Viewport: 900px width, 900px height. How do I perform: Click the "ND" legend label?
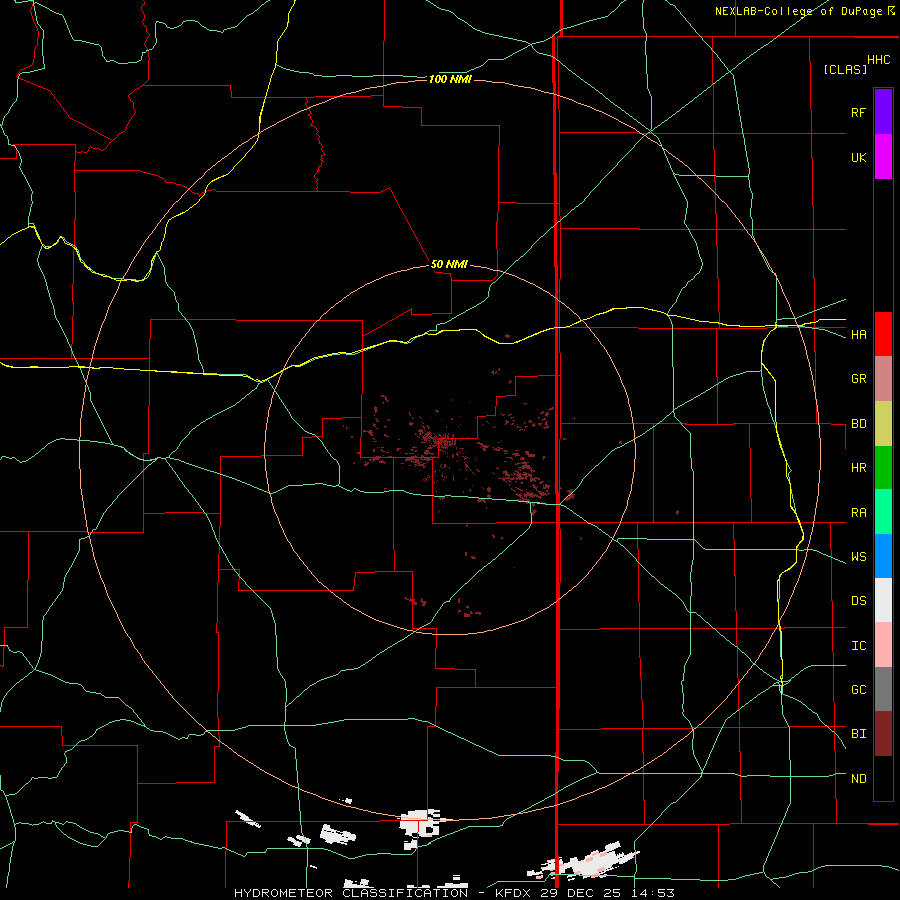tap(858, 779)
